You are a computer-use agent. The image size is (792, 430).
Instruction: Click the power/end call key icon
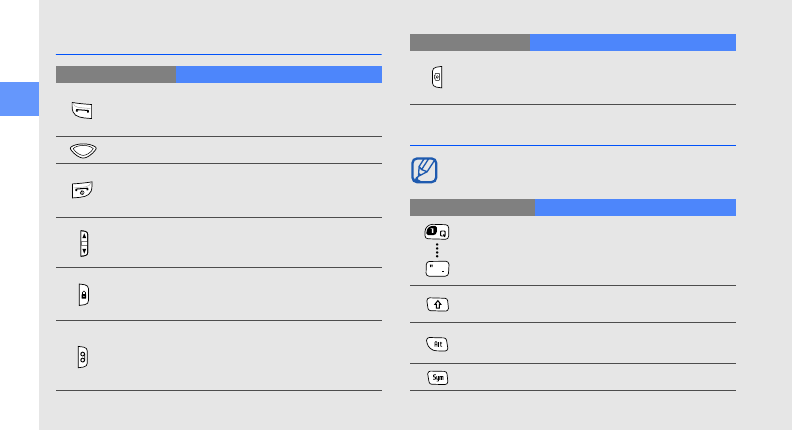pyautogui.click(x=80, y=190)
